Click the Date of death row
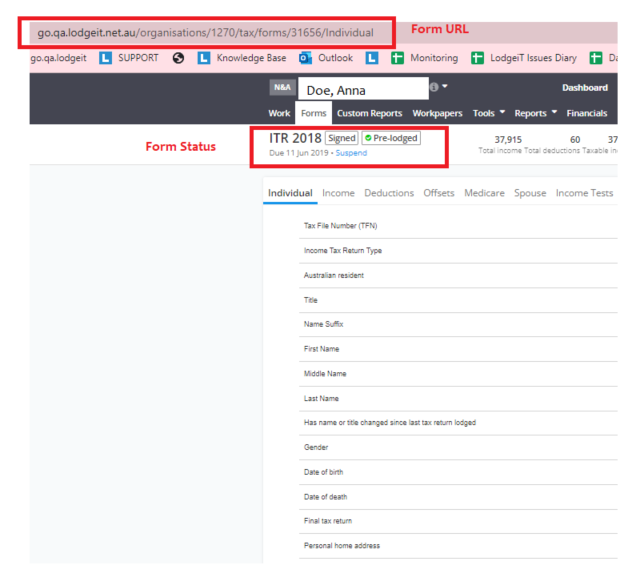 click(458, 497)
